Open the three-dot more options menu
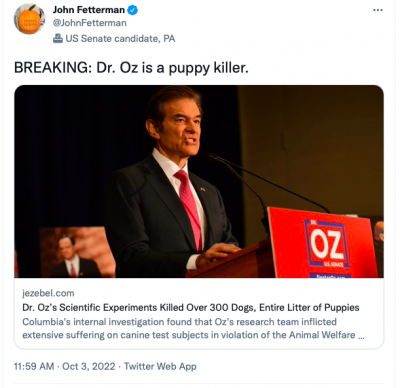 [x=378, y=10]
